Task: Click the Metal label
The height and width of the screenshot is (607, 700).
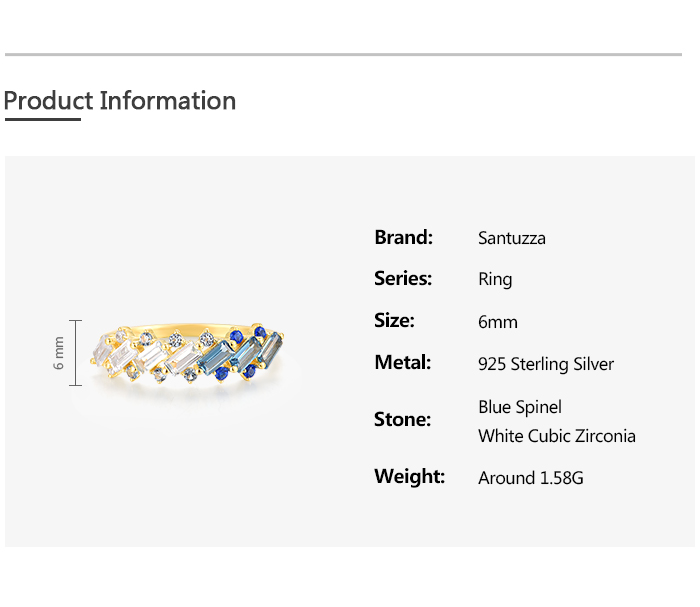Action: (403, 362)
